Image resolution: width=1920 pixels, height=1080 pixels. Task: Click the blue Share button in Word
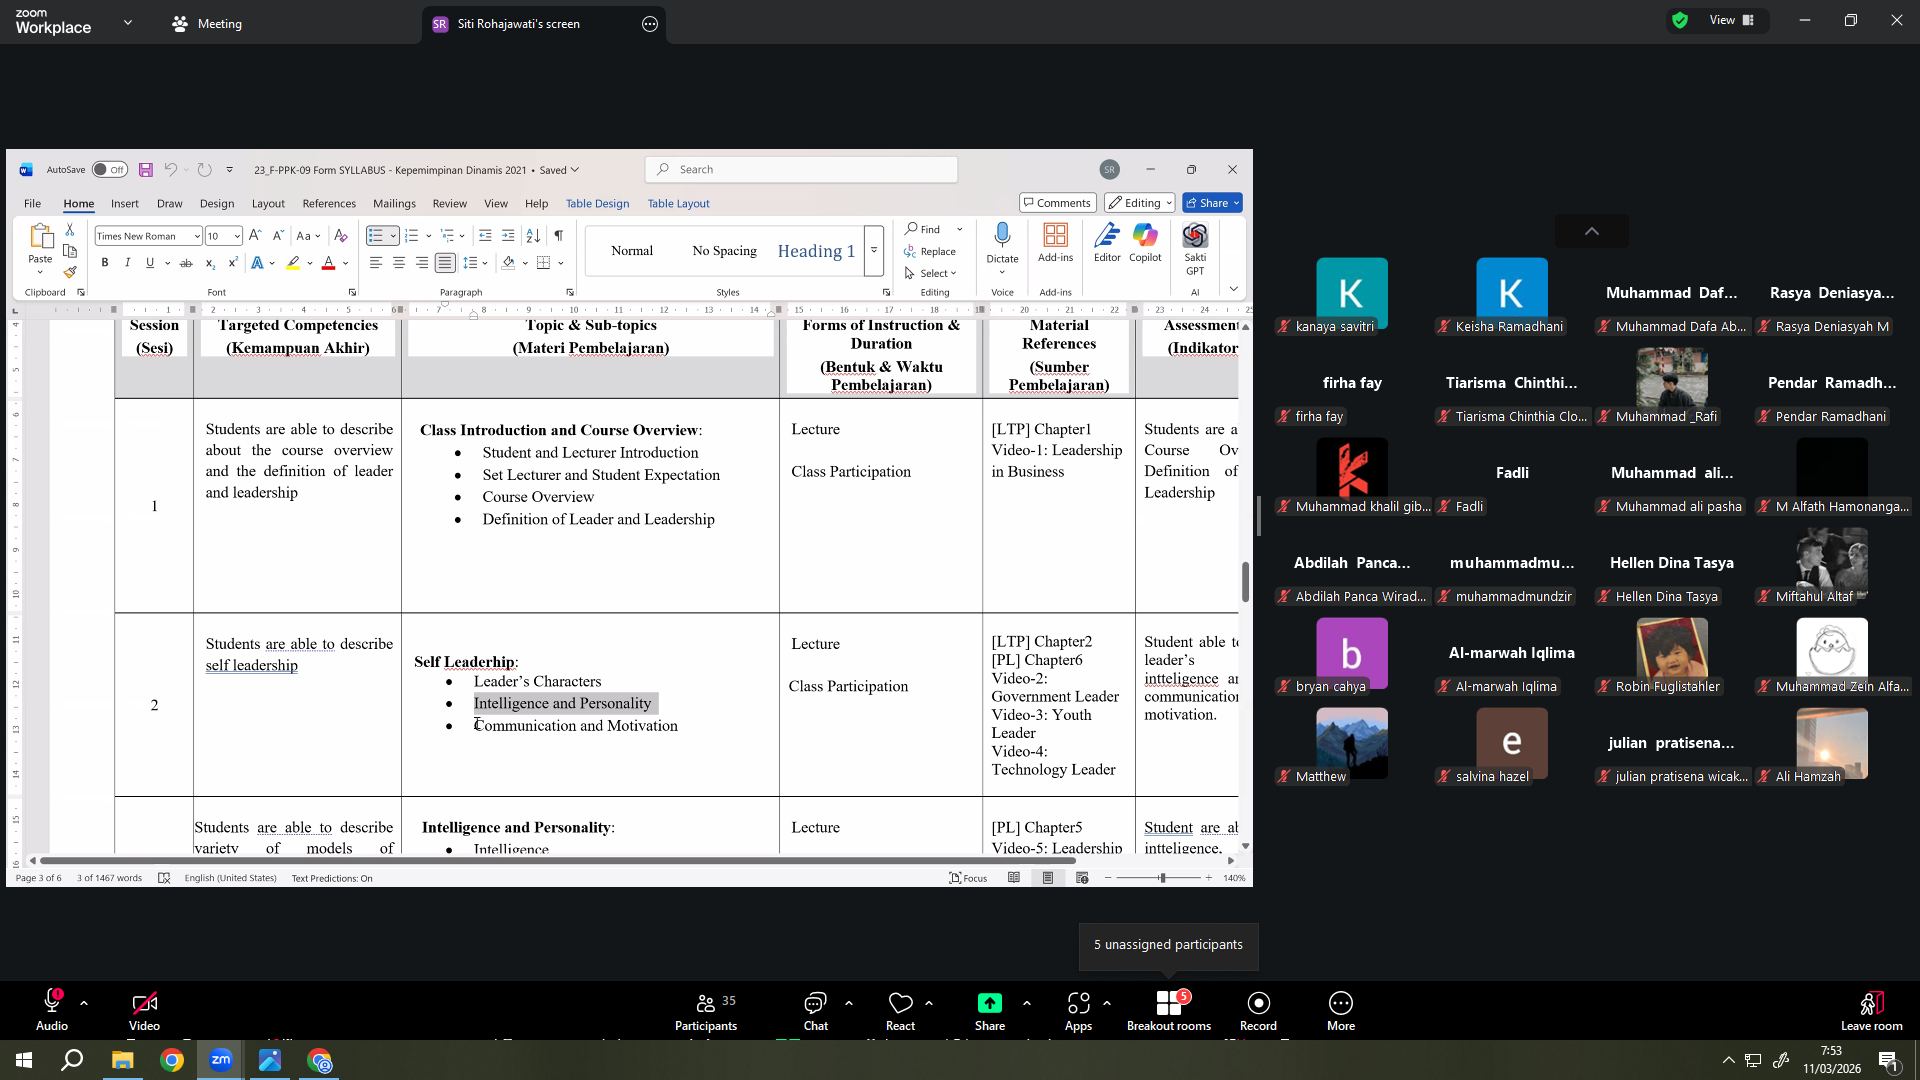tap(1212, 203)
